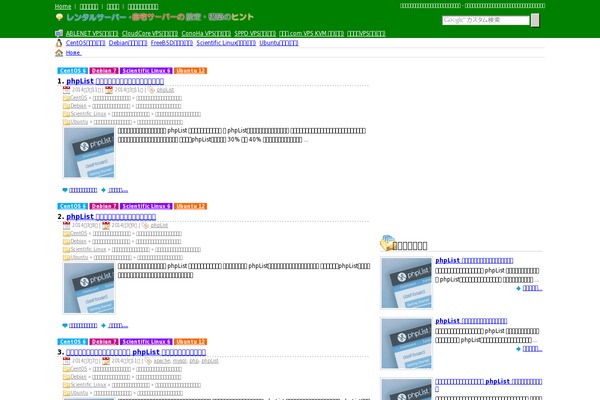Open the phpList thumbnail of article 1
600x400 pixels.
pyautogui.click(x=89, y=153)
